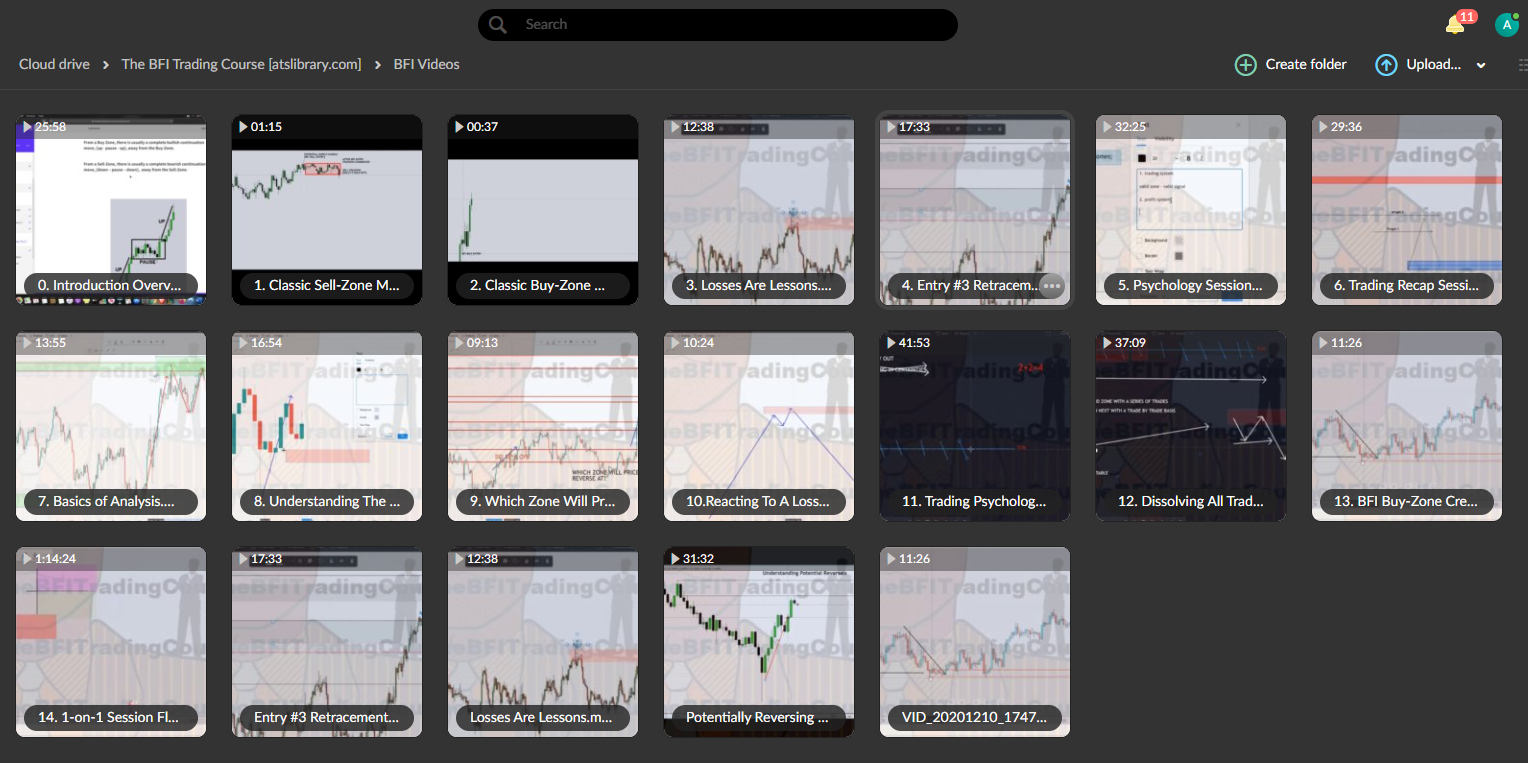Click the Create folder button
Image resolution: width=1528 pixels, height=763 pixels.
click(x=1291, y=65)
